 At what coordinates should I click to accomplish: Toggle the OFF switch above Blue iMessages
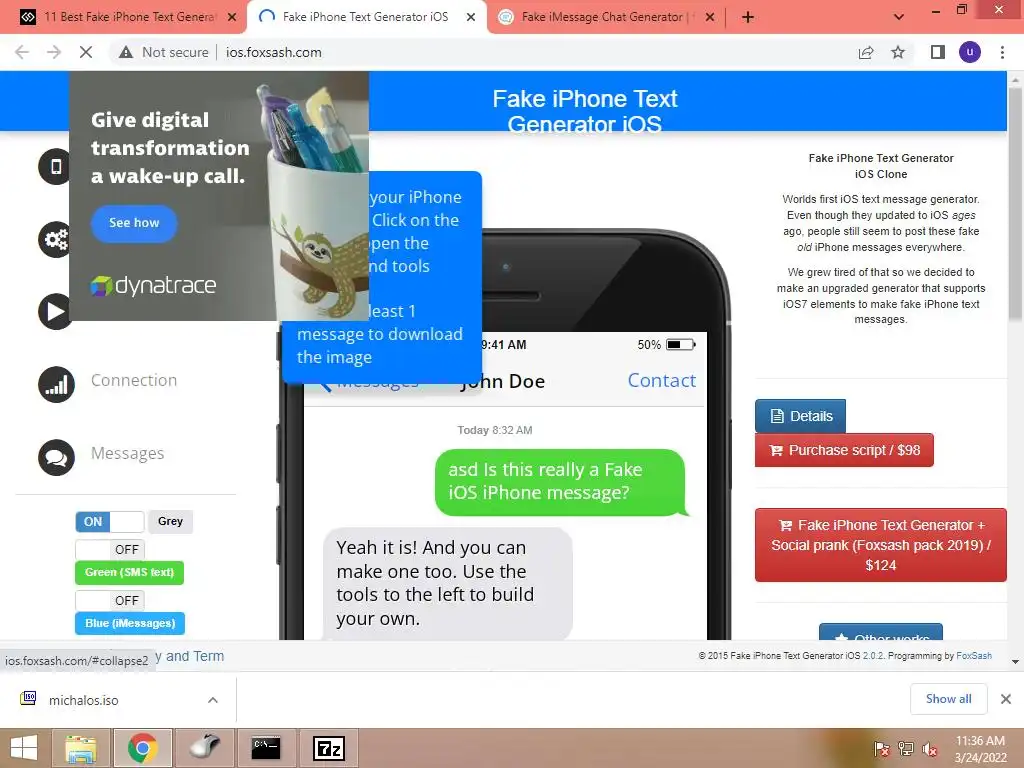110,600
